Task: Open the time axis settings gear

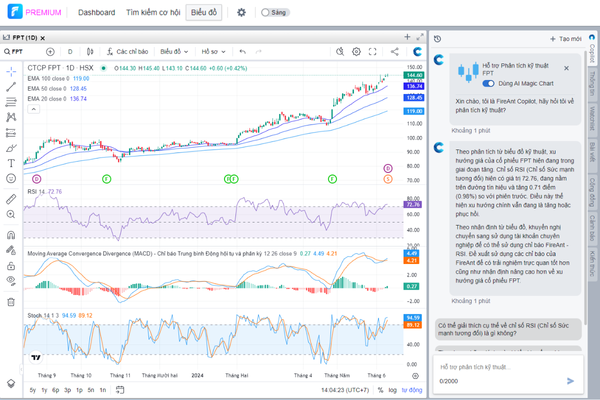Action: click(415, 376)
